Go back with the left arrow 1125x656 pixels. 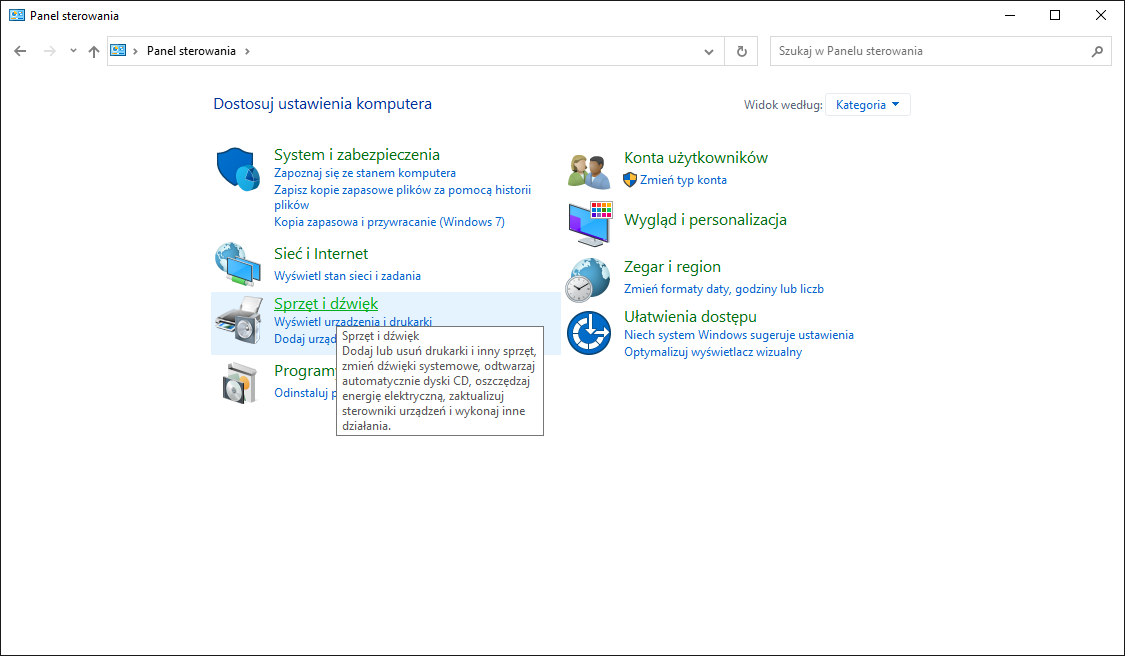pos(20,51)
